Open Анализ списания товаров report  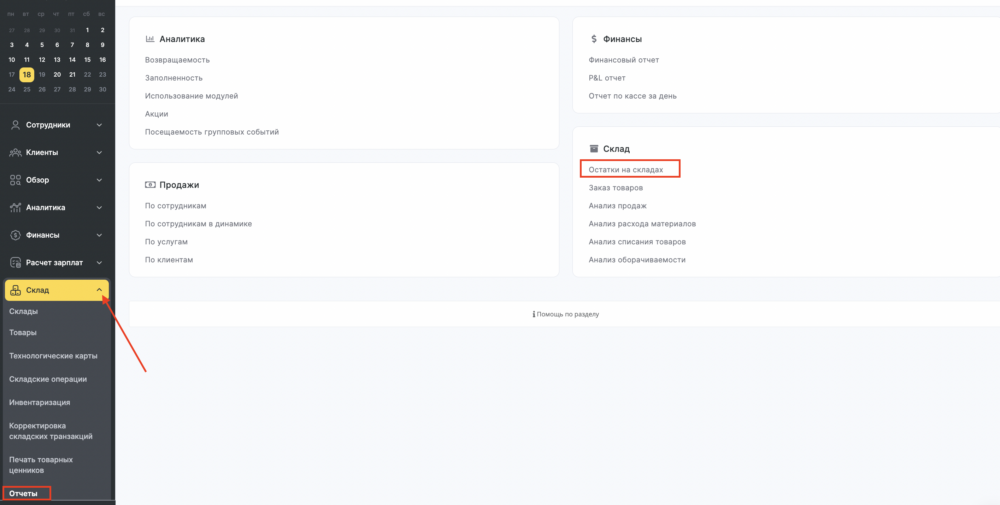click(x=637, y=242)
